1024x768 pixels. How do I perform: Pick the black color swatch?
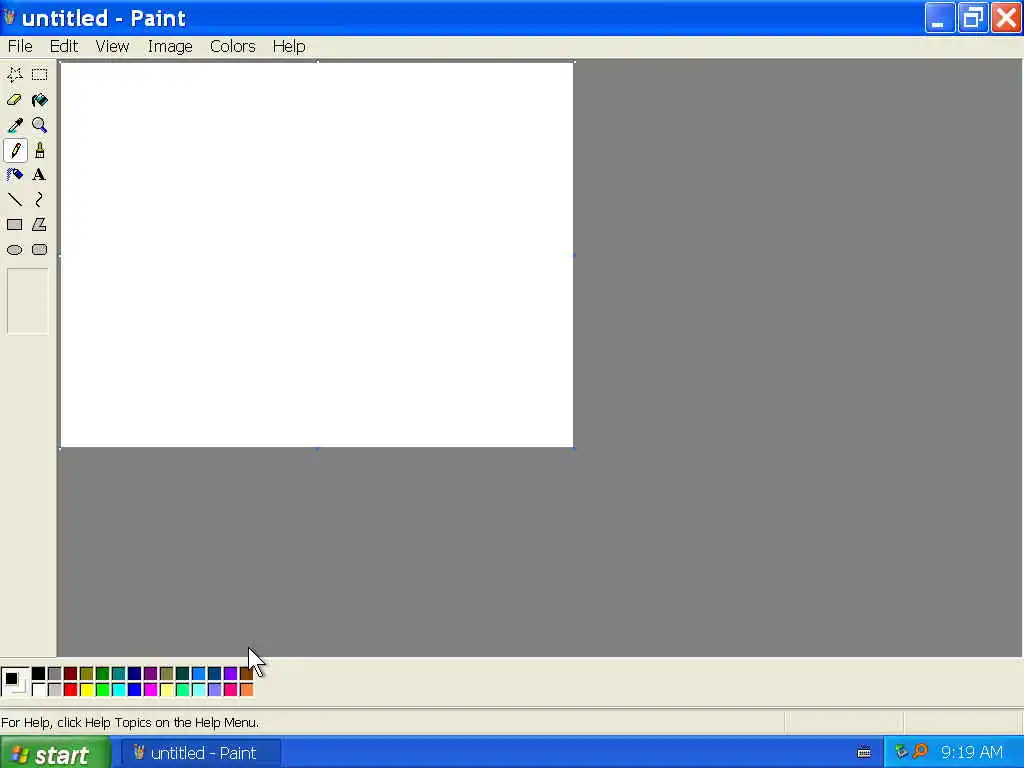(x=39, y=673)
